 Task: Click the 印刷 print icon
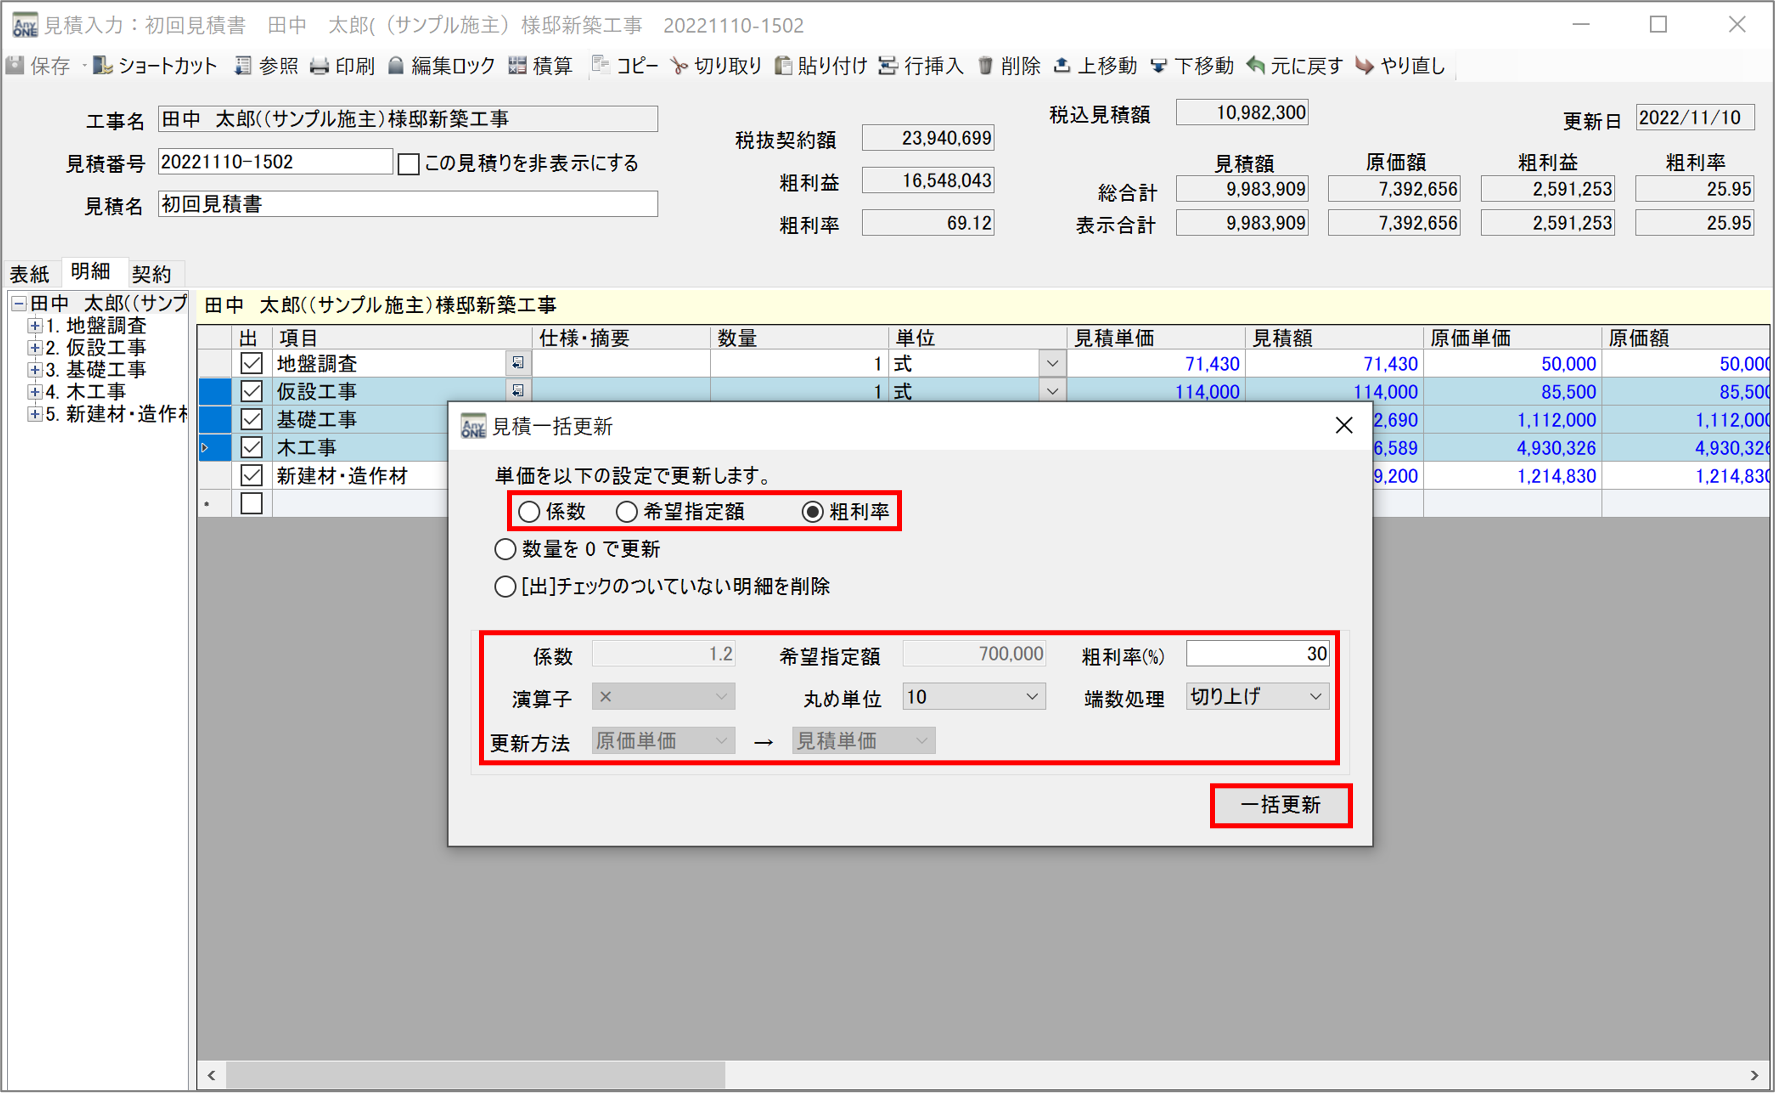click(320, 66)
